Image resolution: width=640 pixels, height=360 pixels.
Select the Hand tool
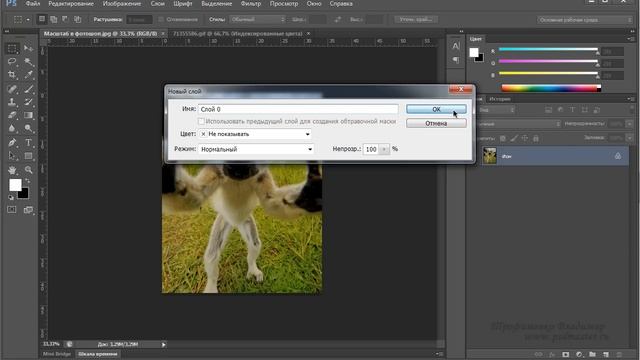pos(12,170)
